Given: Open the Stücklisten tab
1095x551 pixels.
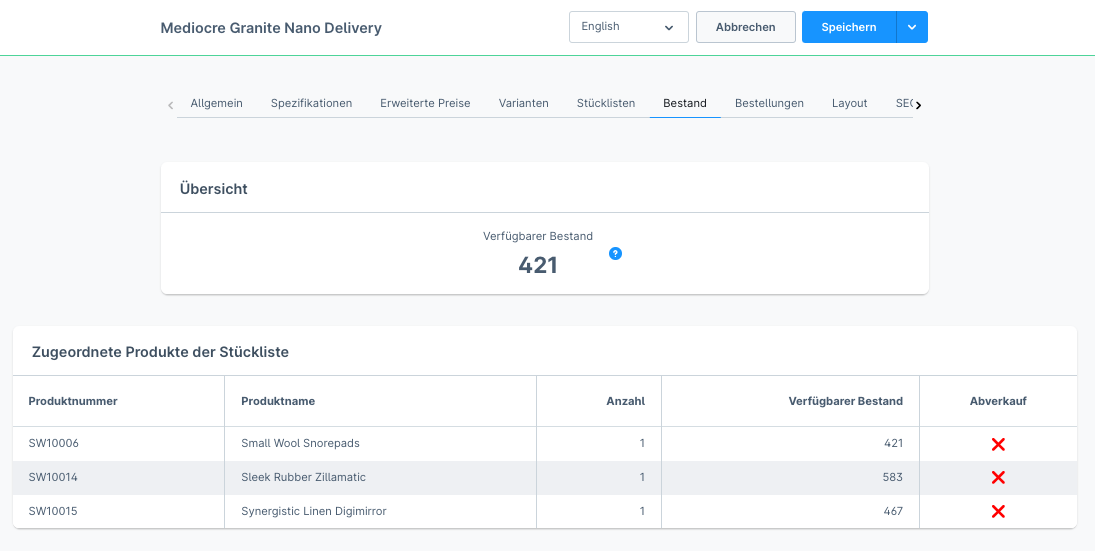Looking at the screenshot, I should 606,103.
